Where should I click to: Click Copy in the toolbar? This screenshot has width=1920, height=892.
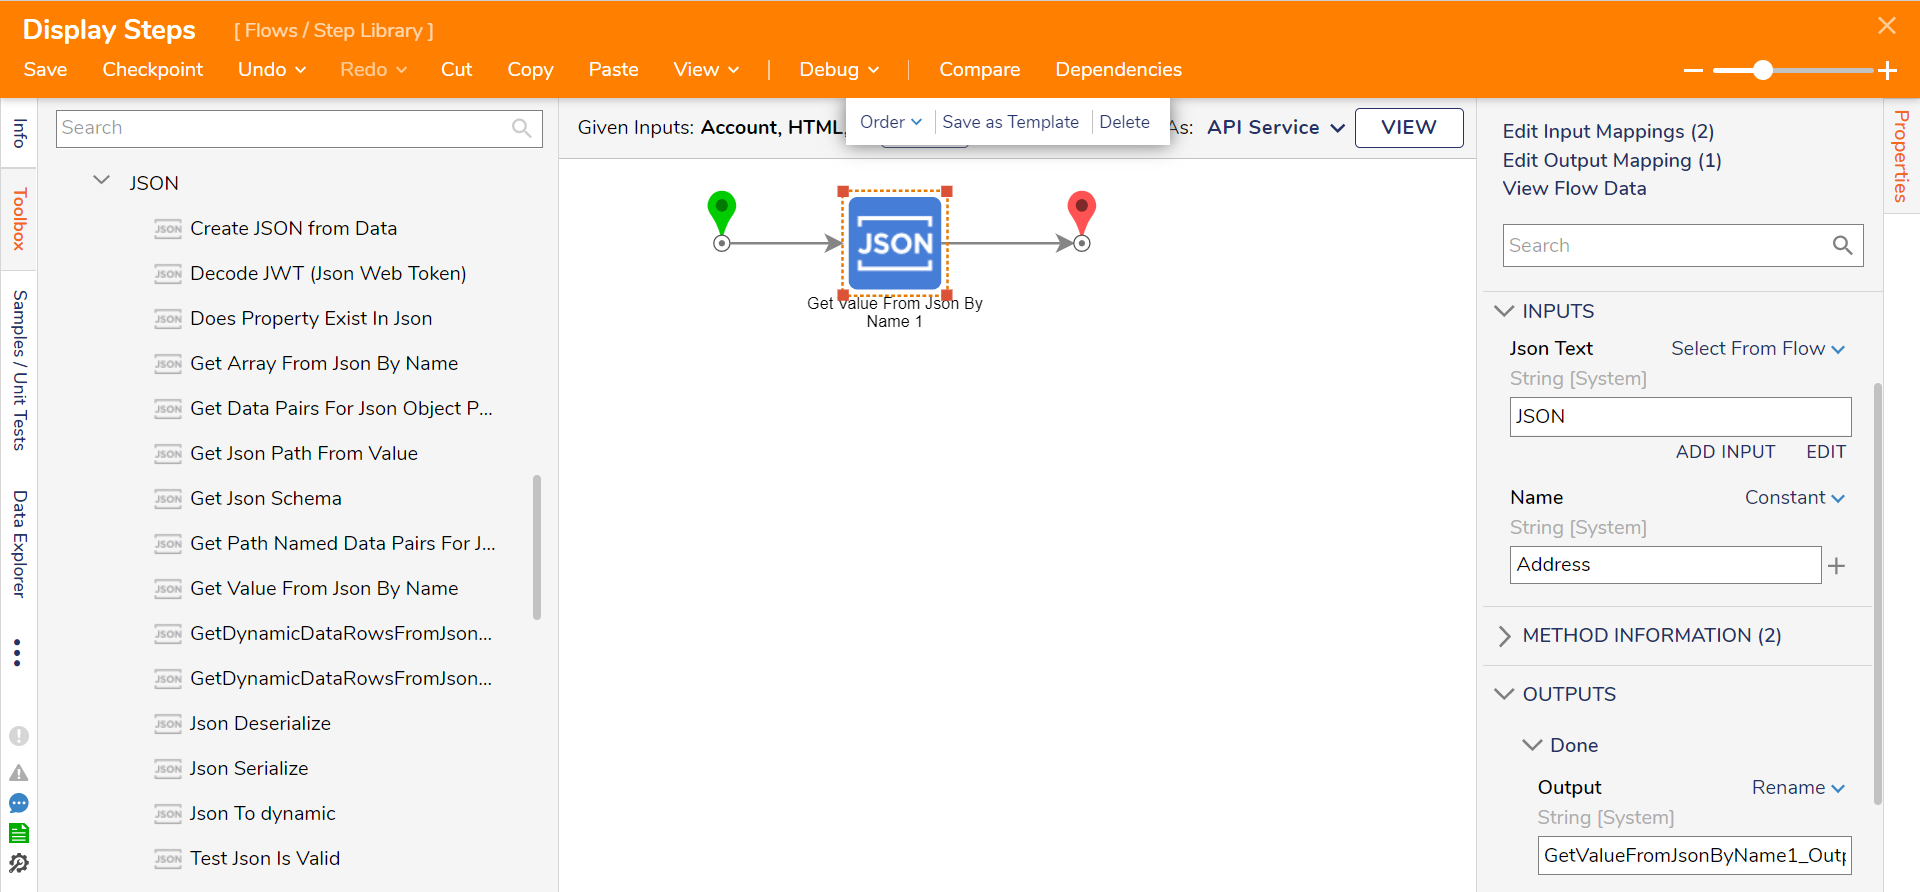(x=530, y=70)
